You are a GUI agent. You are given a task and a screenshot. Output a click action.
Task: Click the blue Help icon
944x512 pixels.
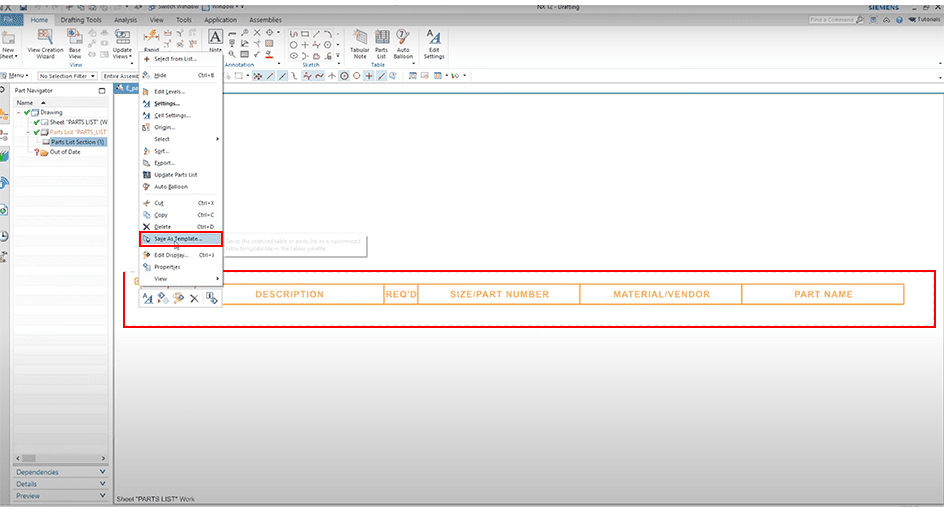tap(899, 20)
